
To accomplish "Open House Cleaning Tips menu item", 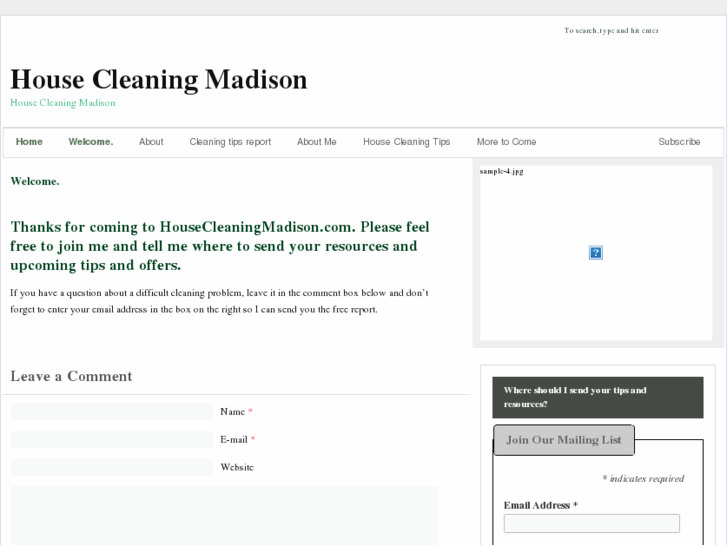I will (x=407, y=142).
